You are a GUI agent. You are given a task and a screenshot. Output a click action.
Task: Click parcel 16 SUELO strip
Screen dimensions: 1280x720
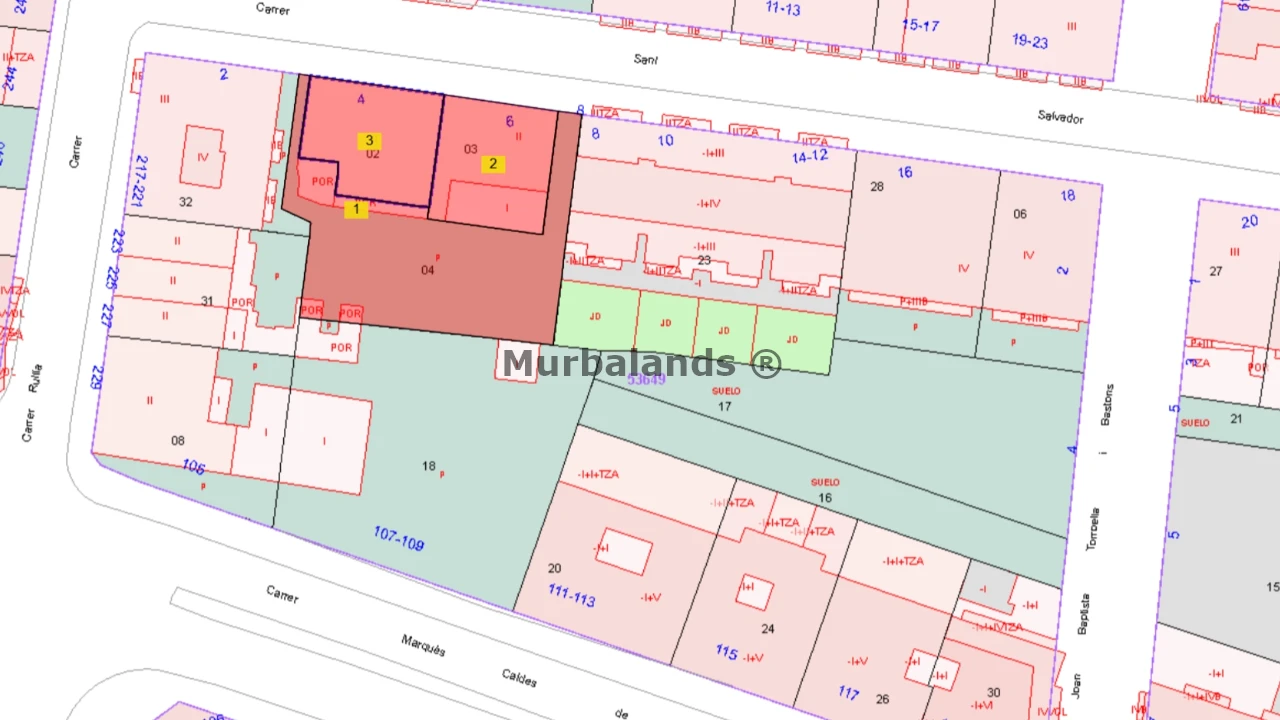[x=824, y=496]
